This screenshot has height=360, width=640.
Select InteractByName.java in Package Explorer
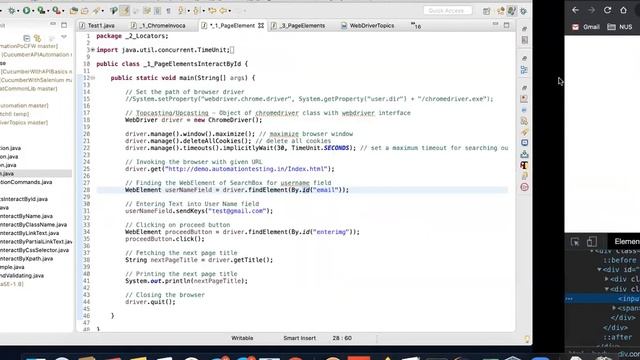coord(27,216)
